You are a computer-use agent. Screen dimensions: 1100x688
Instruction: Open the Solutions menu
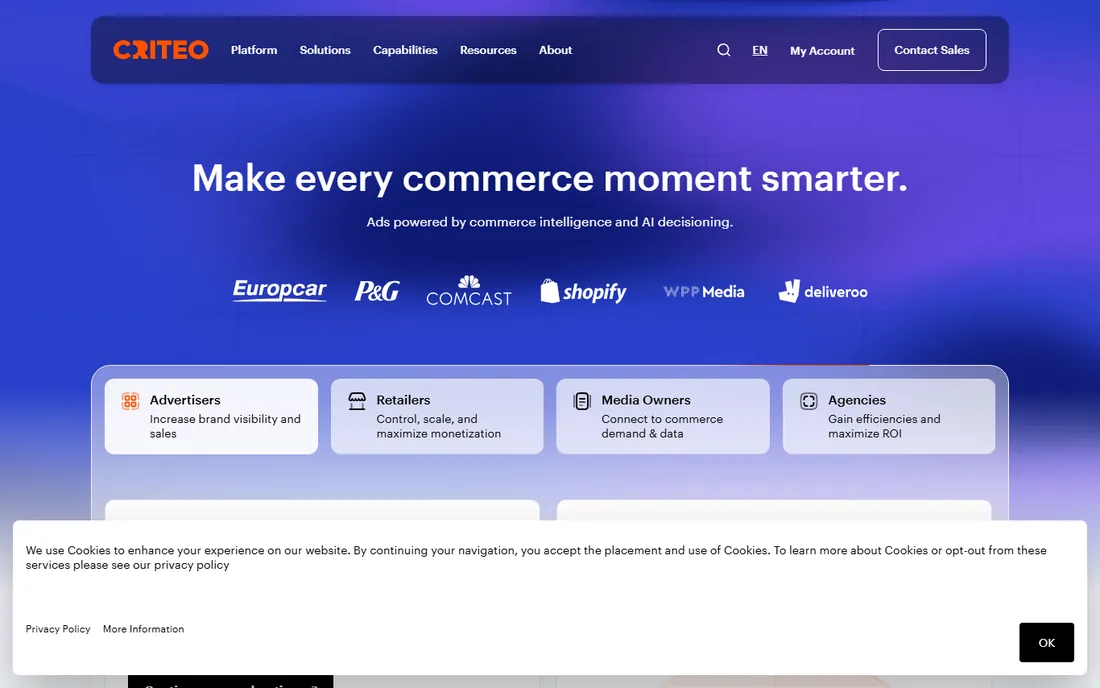(325, 50)
